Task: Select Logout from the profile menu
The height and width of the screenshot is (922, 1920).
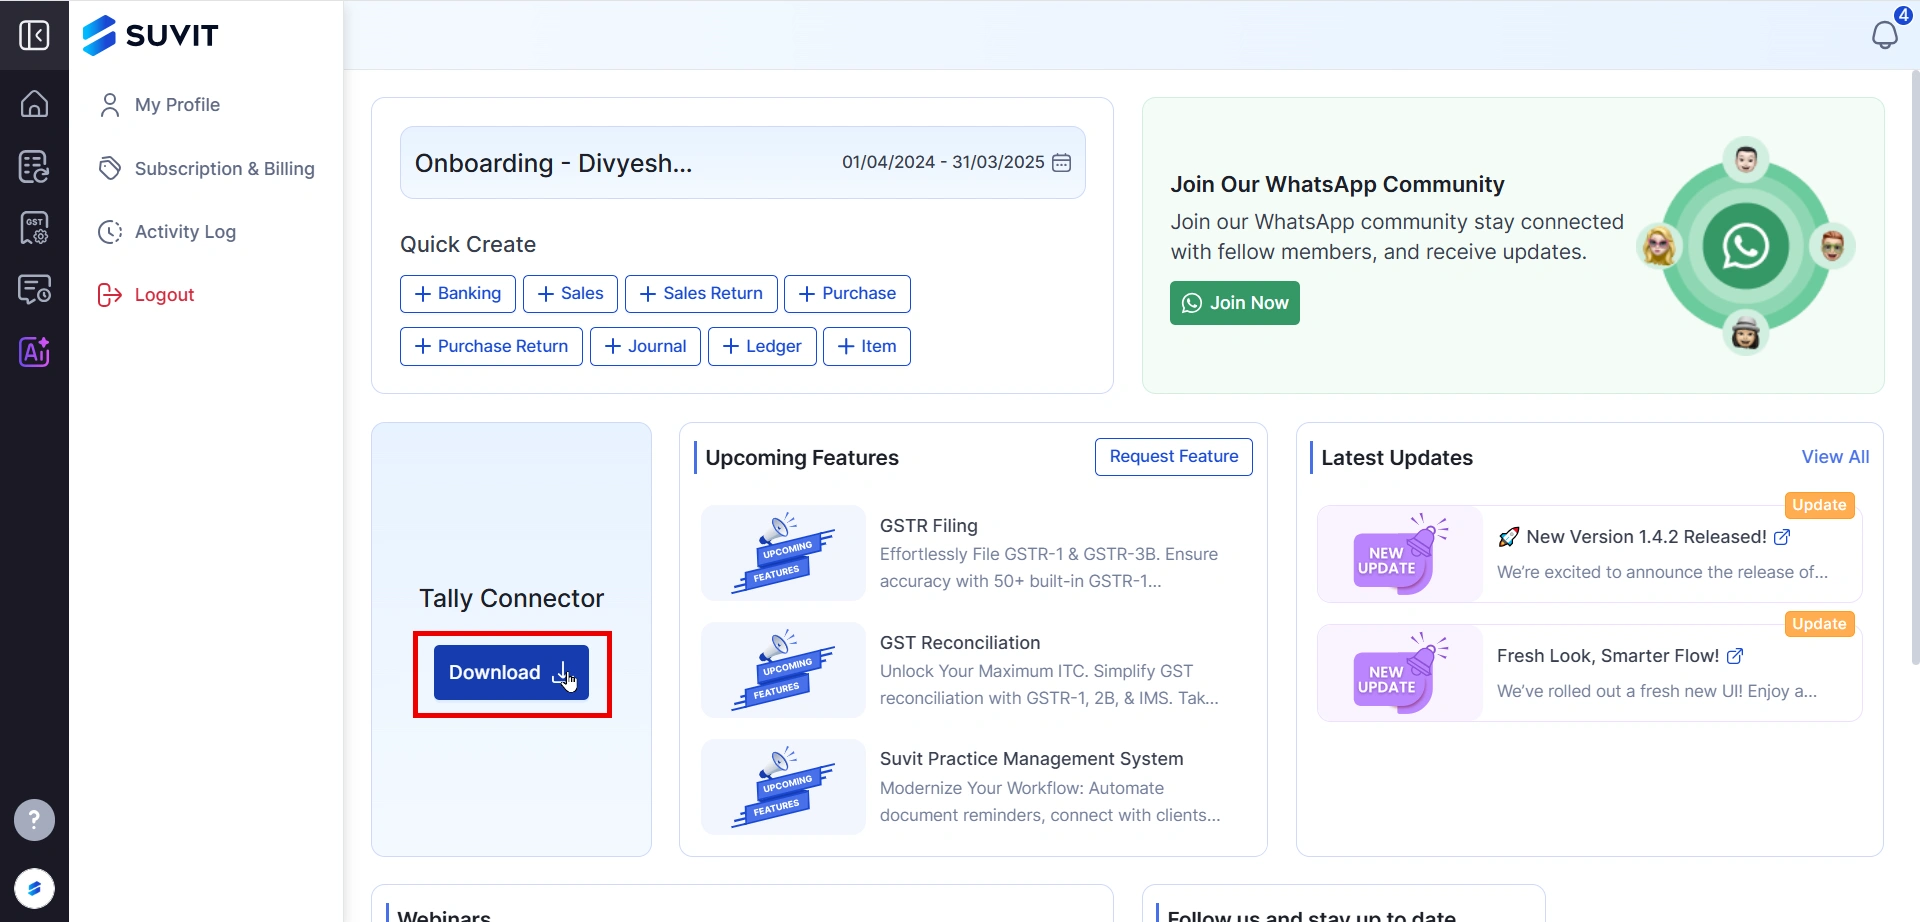Action: coord(146,295)
